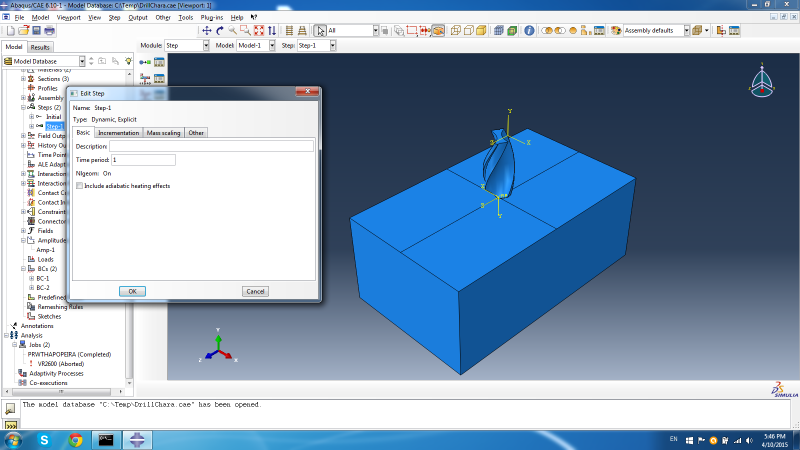Print the viewport with printer icon
The width and height of the screenshot is (800, 450).
click(49, 31)
